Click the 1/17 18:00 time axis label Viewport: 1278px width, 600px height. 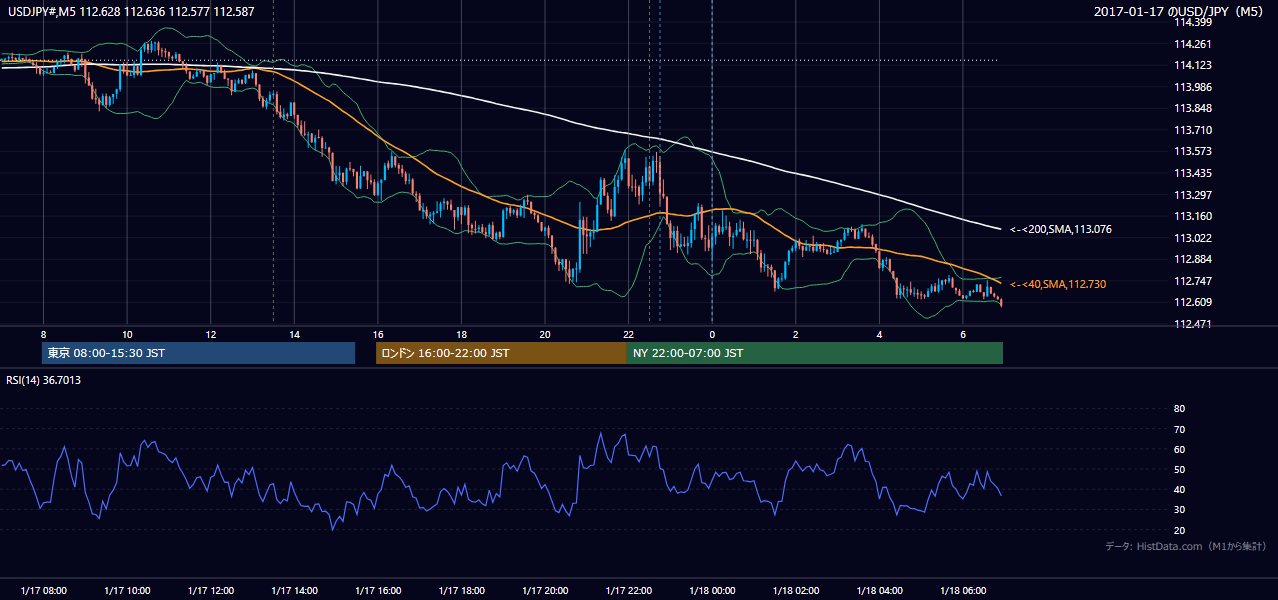461,590
